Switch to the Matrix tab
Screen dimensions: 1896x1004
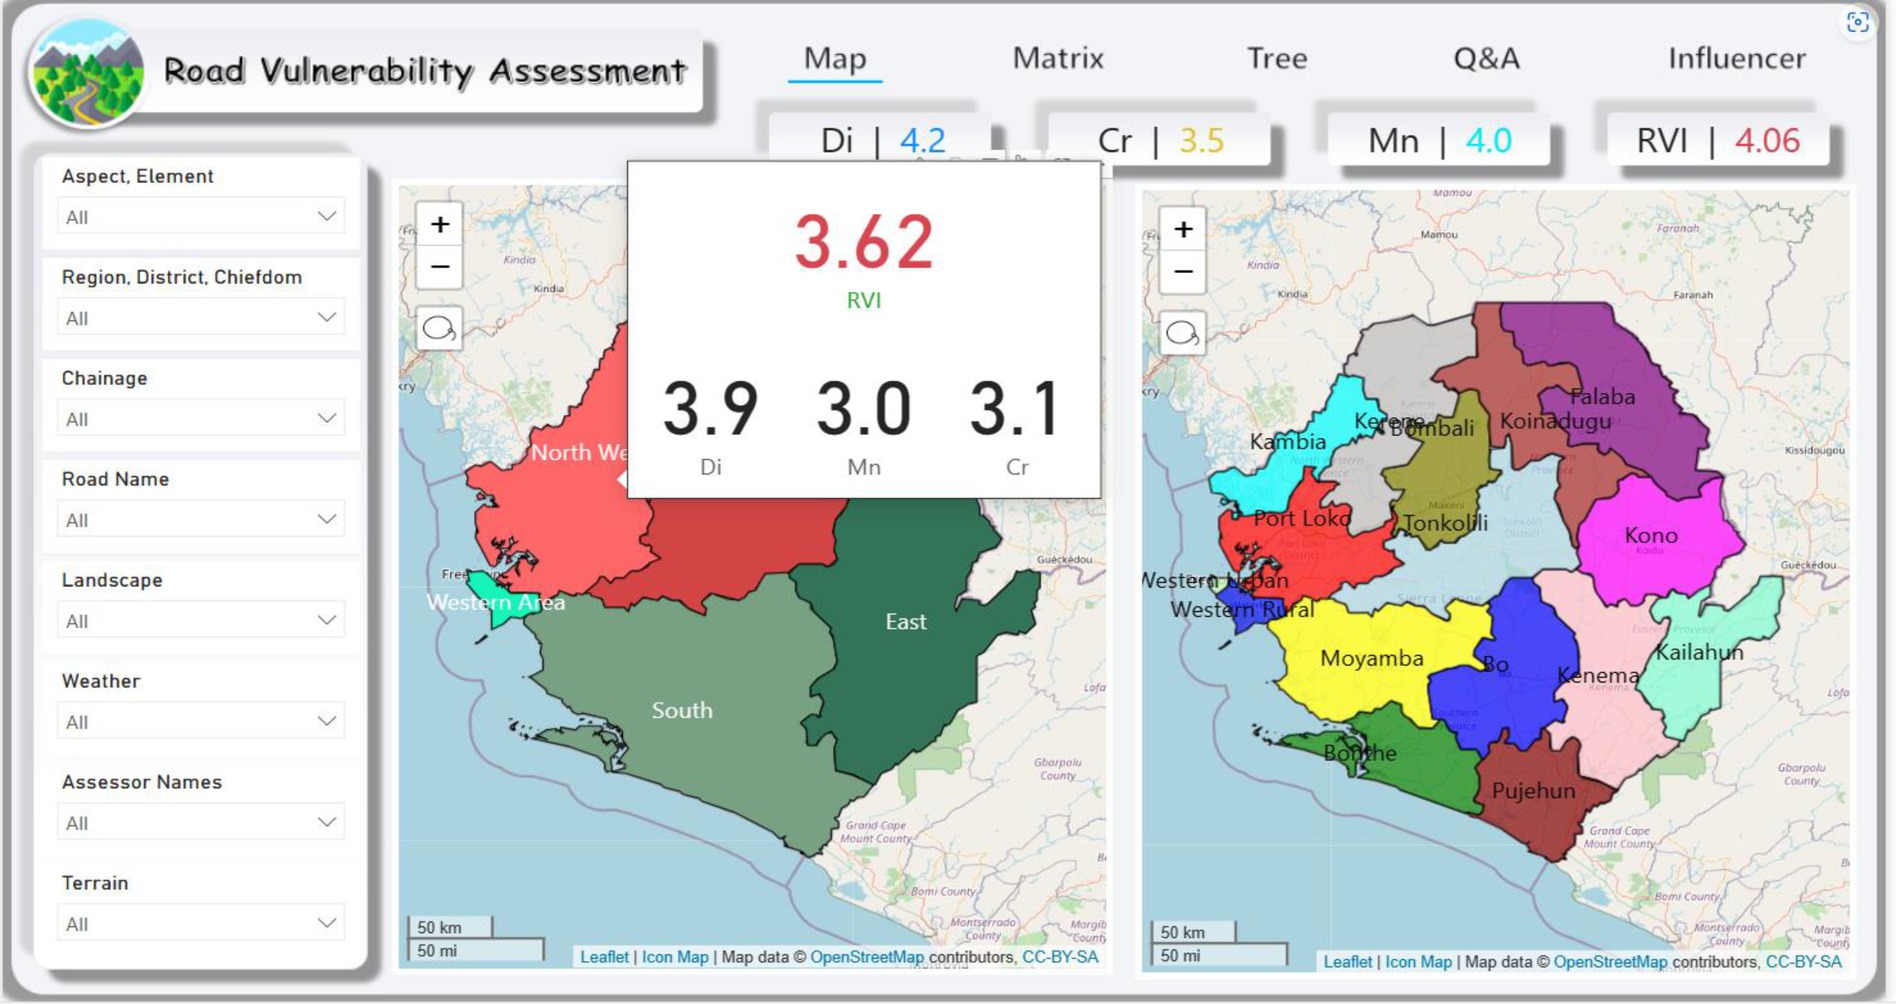pos(1057,59)
